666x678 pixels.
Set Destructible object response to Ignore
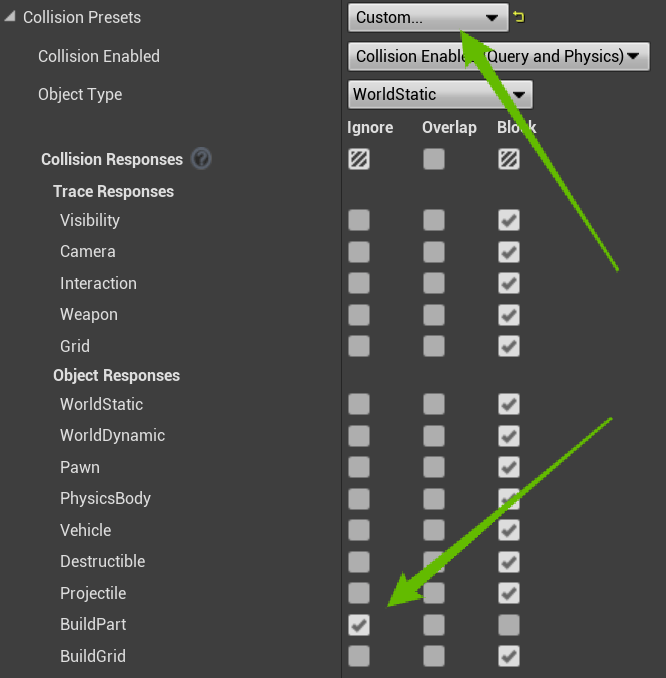pos(359,562)
